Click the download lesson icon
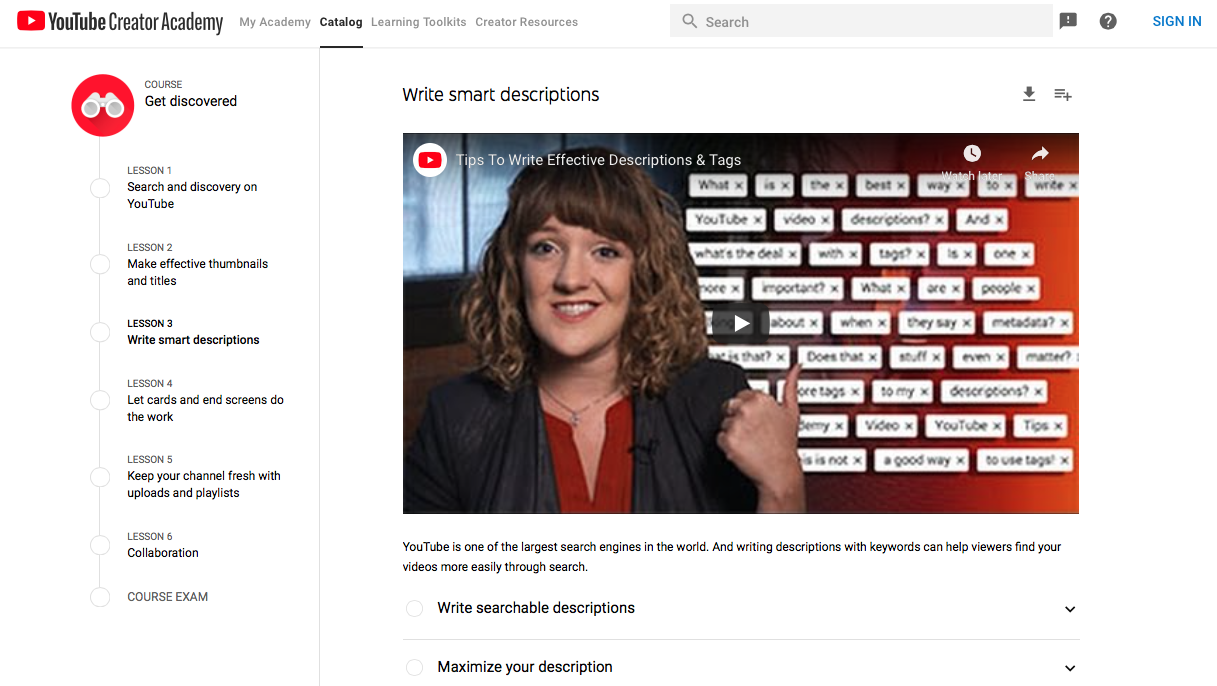This screenshot has height=686, width=1217. 1029,93
